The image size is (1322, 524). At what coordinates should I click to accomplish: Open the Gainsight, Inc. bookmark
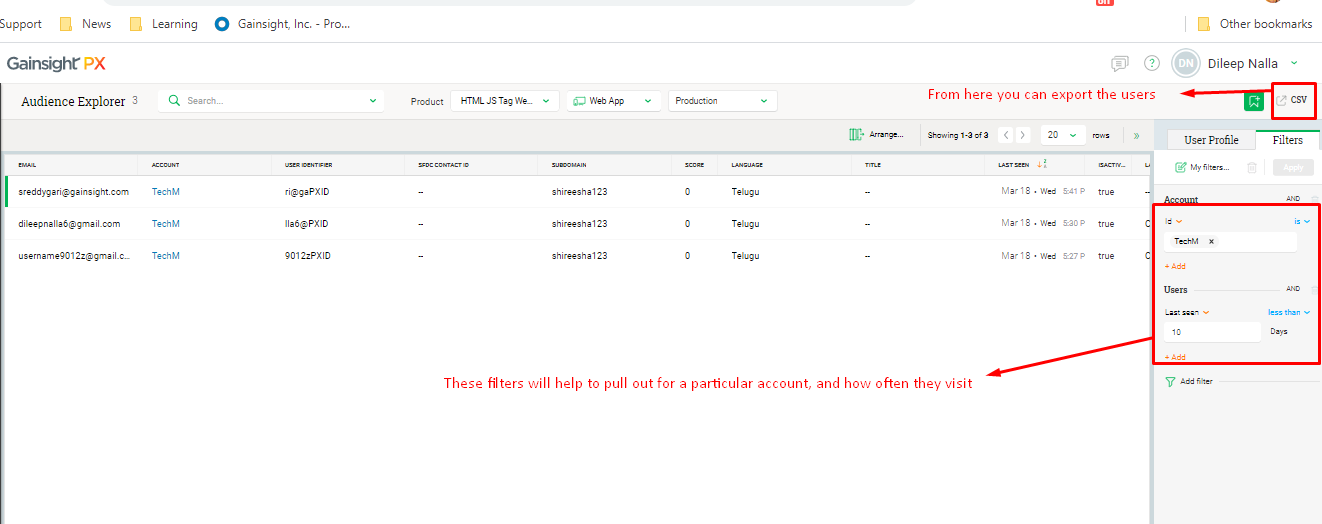click(283, 24)
